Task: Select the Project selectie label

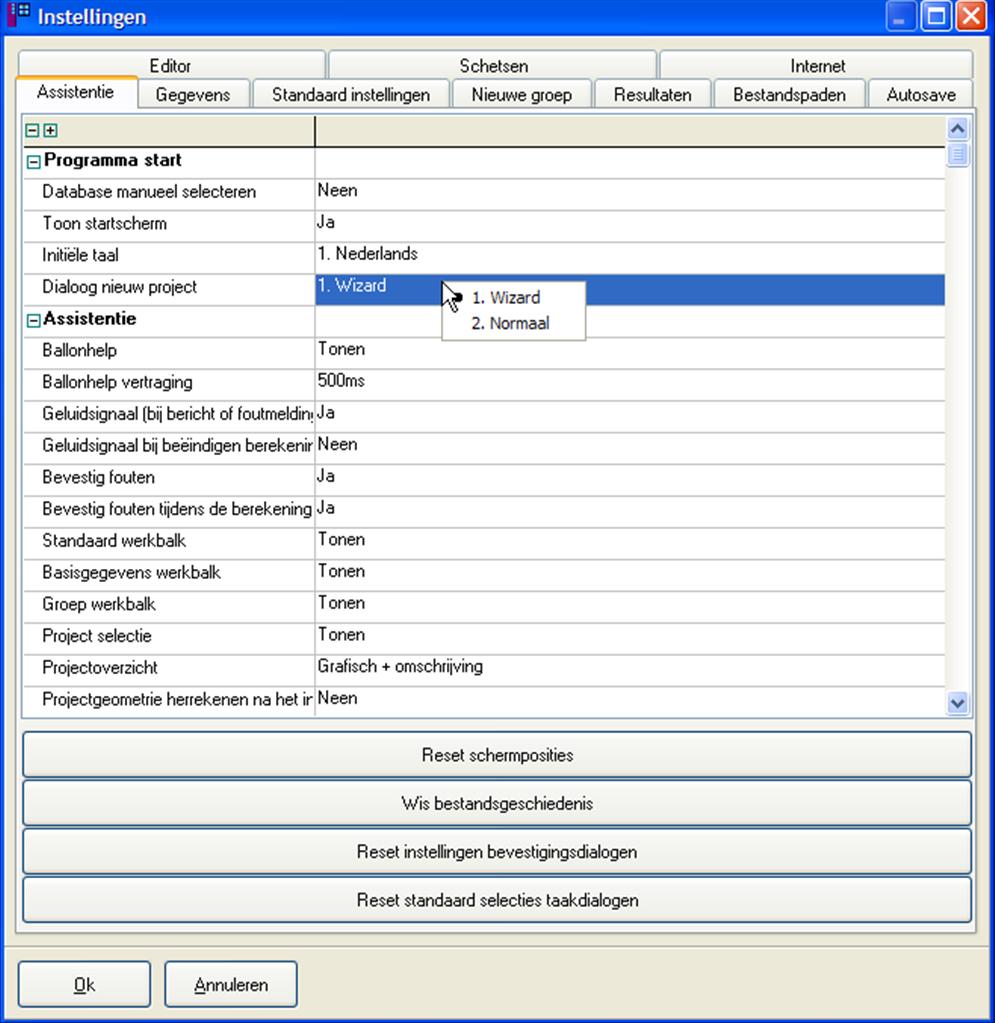Action: click(97, 636)
